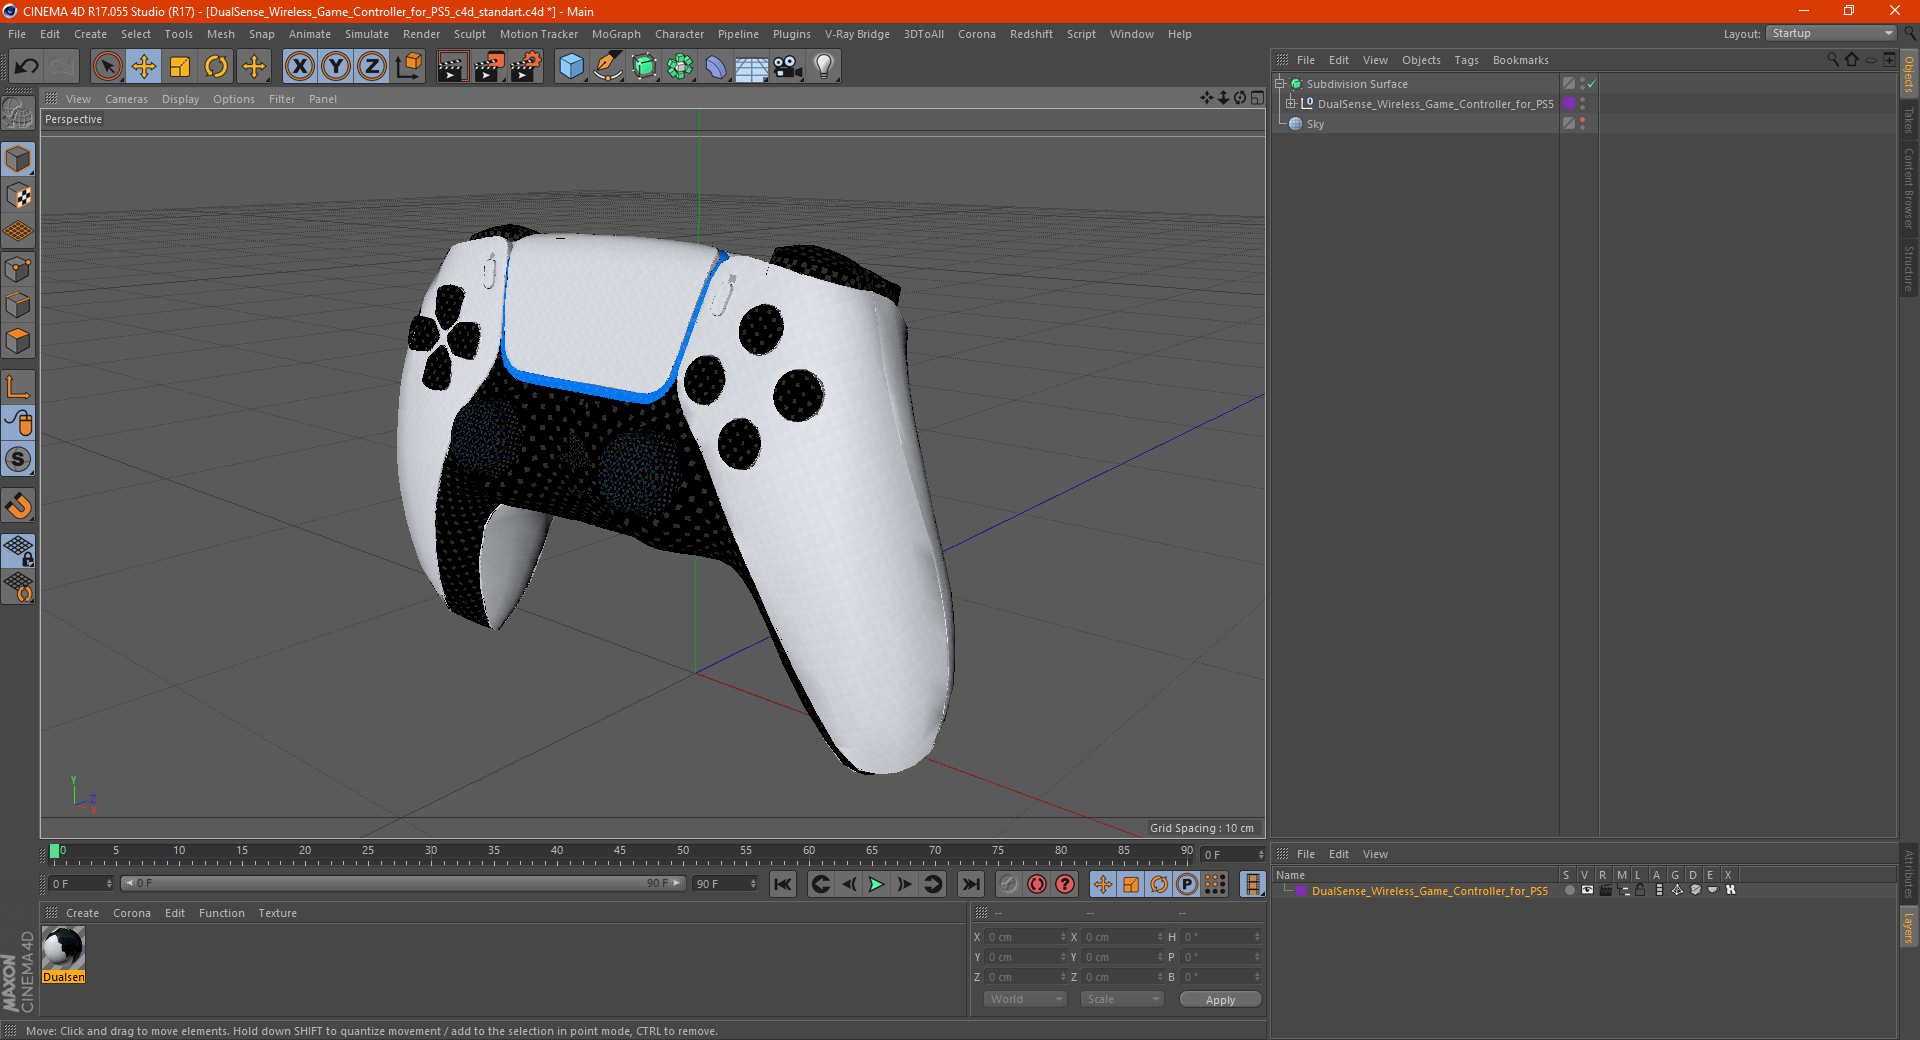Viewport: 1920px width, 1040px height.
Task: Open the Deformer objects icon
Action: (716, 67)
